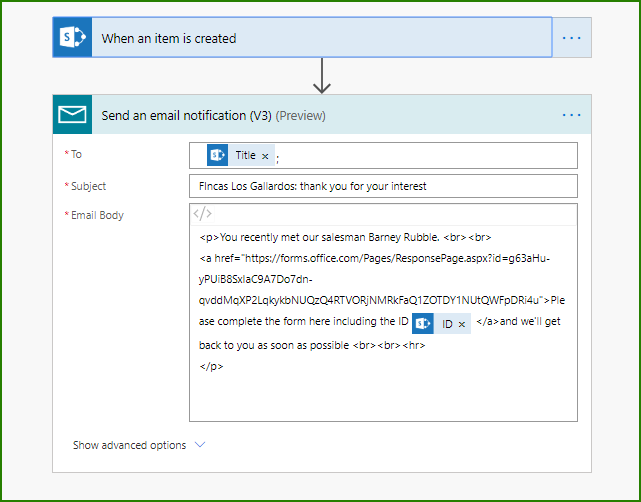Click the To field label
Image resolution: width=641 pixels, height=502 pixels.
[76, 155]
